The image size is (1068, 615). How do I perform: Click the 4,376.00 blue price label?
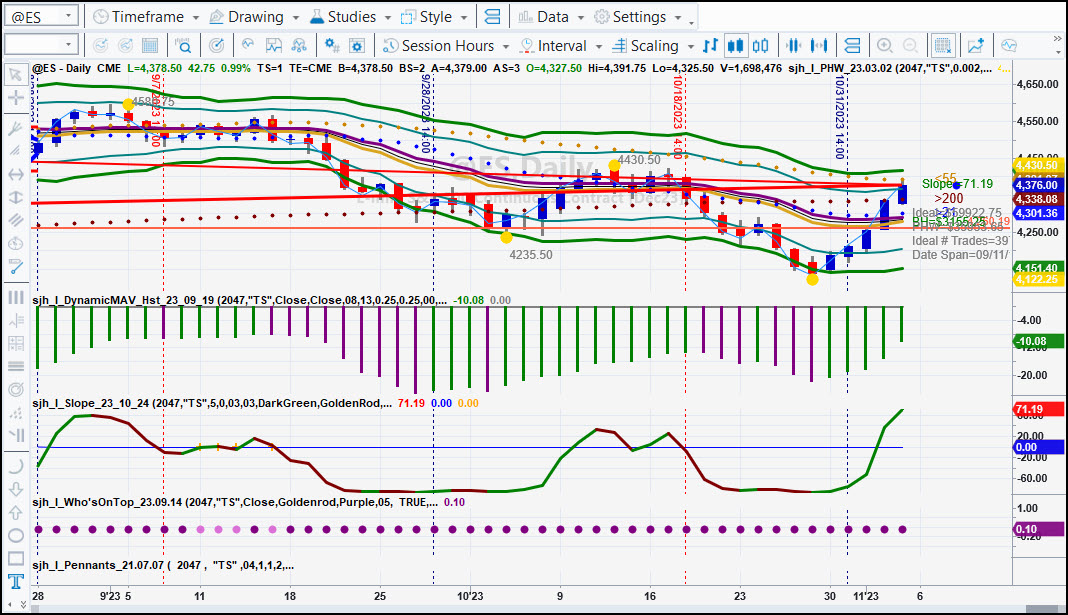tap(1037, 185)
